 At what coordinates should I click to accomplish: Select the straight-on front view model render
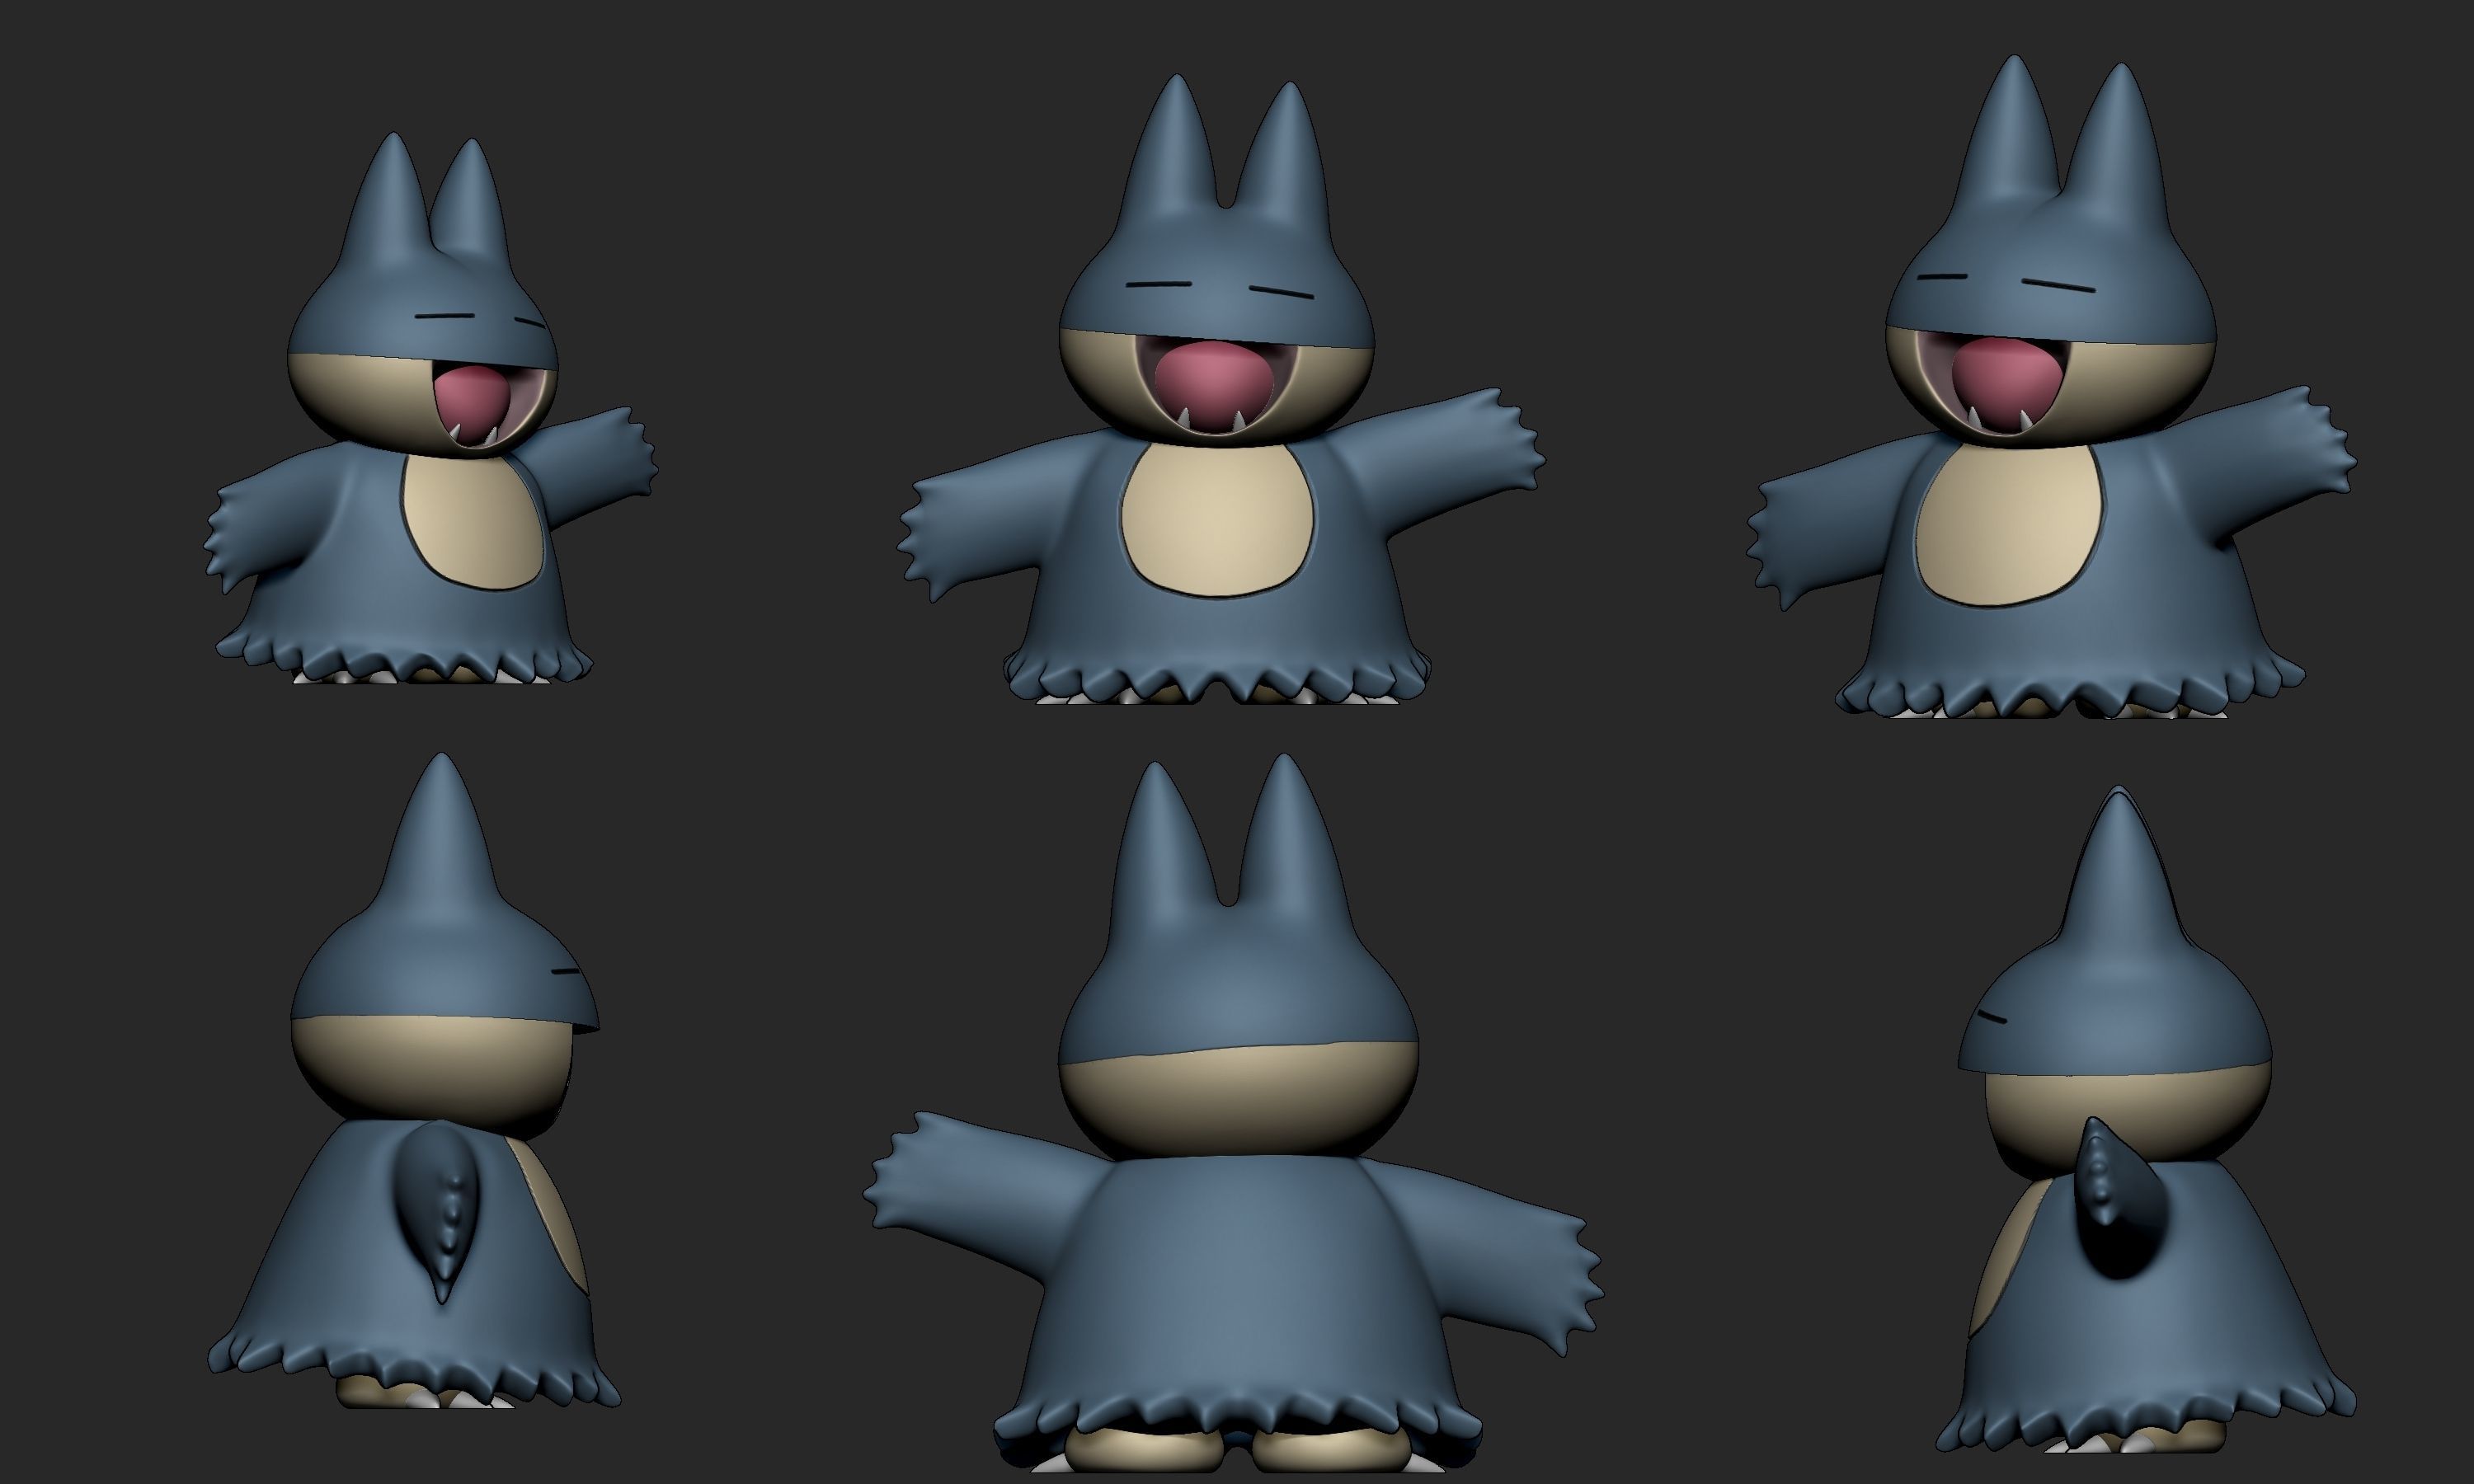click(x=1221, y=390)
